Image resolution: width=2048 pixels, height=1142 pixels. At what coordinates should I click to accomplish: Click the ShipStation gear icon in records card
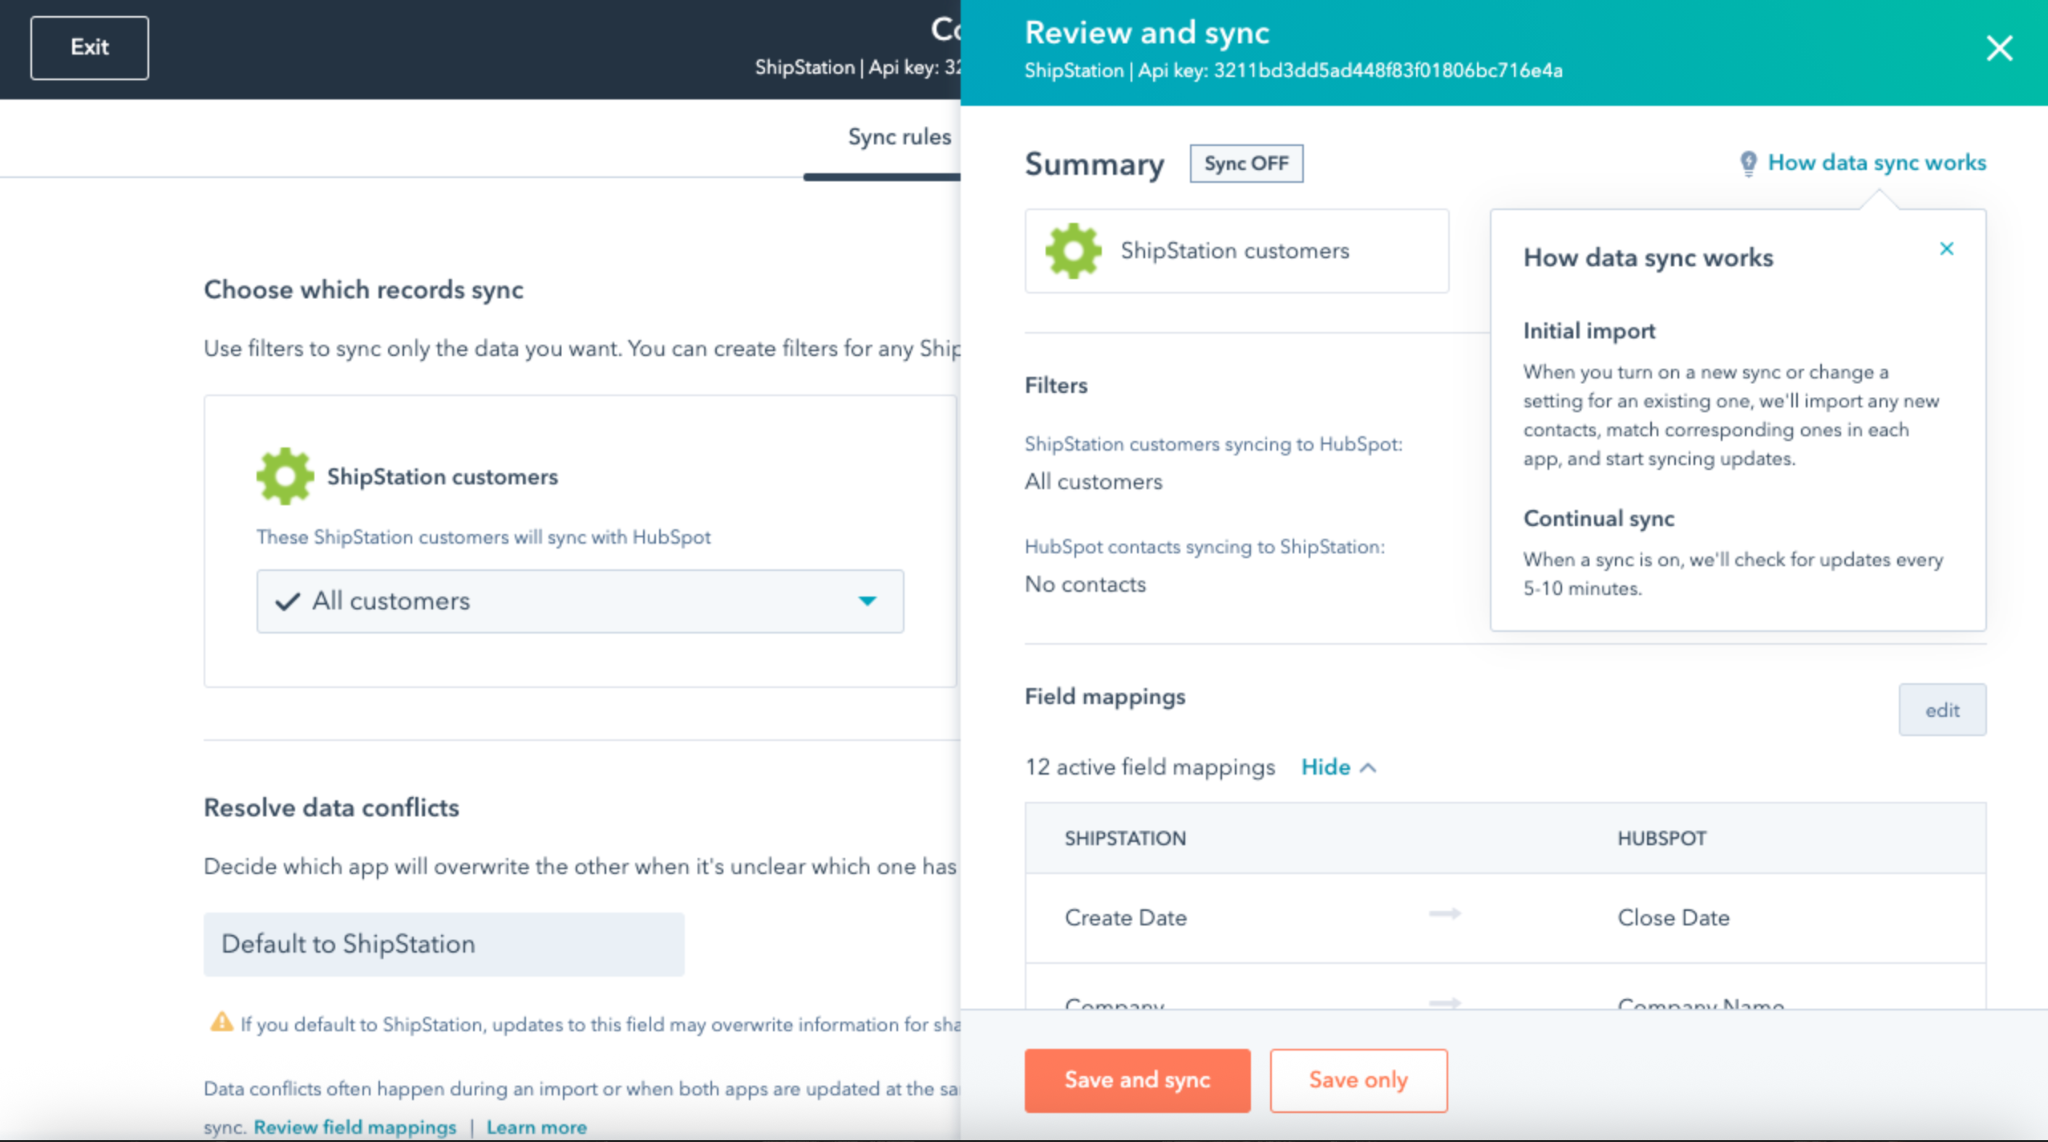285,476
